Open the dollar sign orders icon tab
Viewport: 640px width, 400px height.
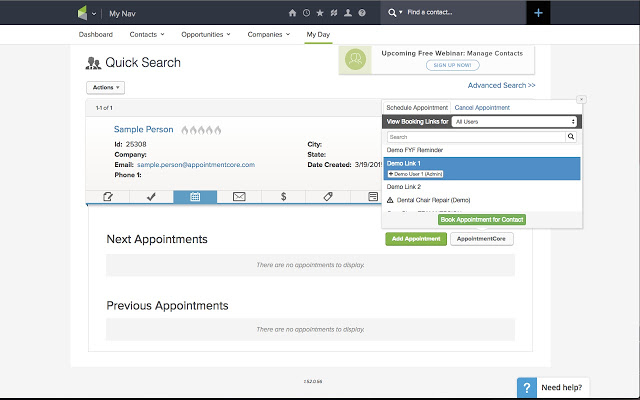[283, 197]
